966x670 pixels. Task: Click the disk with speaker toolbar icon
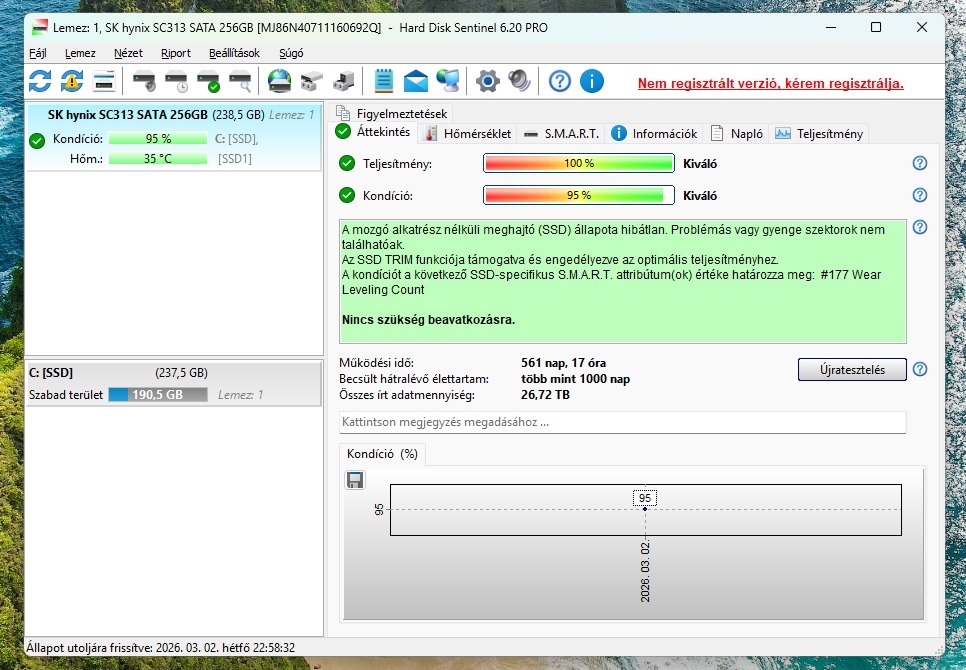tap(145, 81)
